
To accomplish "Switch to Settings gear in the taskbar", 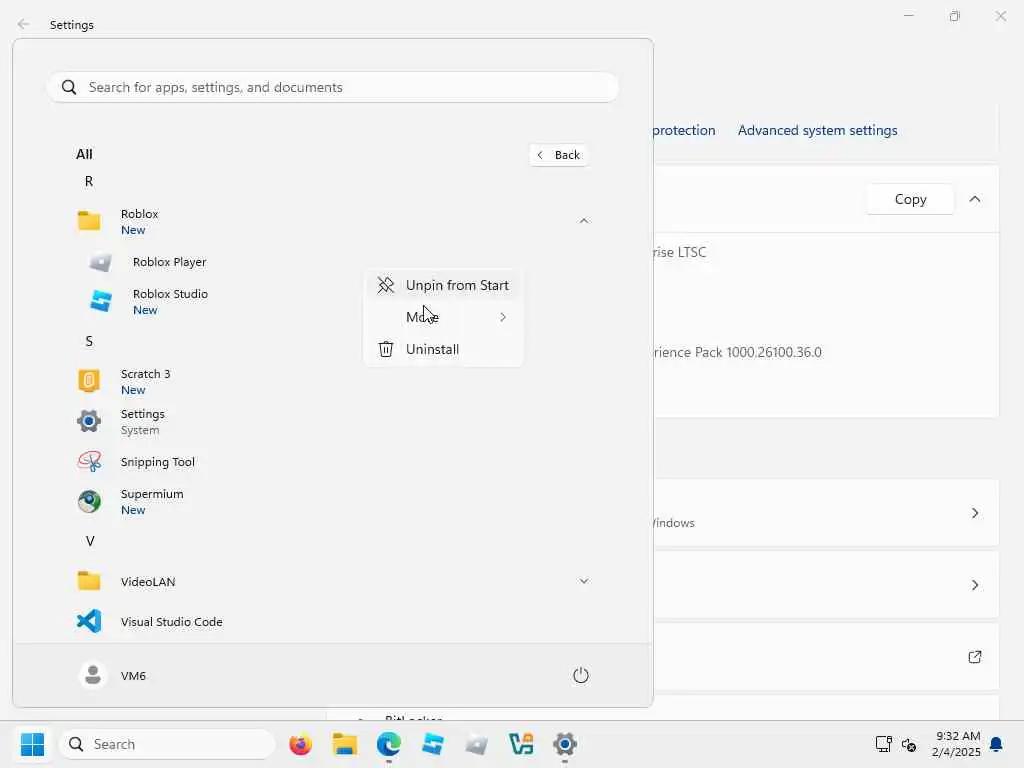I will point(565,744).
